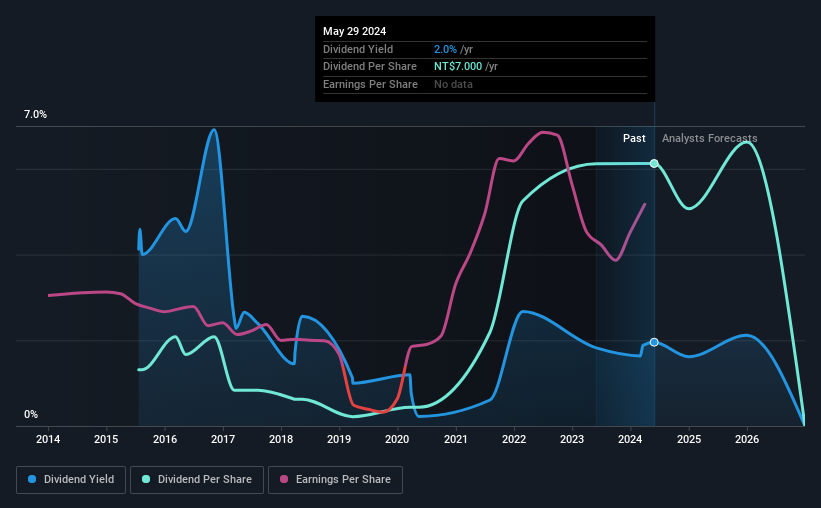Click the 2022 x-axis label
The image size is (821, 508).
[514, 439]
